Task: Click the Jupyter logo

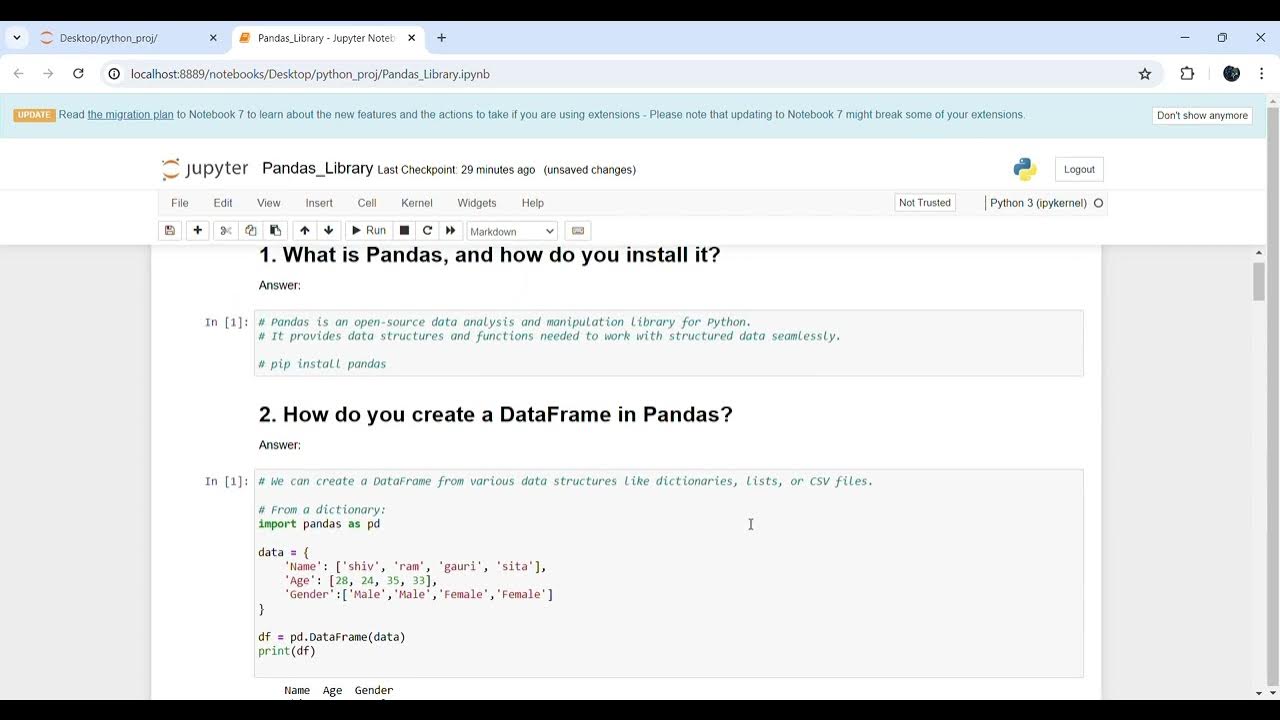Action: click(205, 169)
